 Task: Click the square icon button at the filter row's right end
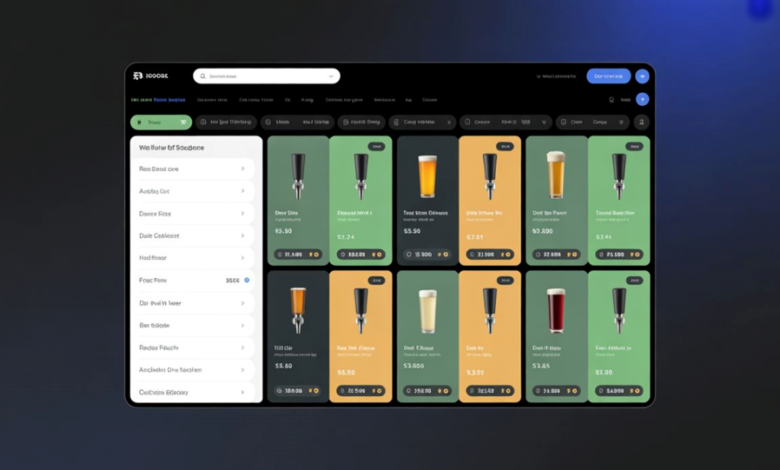pos(641,122)
